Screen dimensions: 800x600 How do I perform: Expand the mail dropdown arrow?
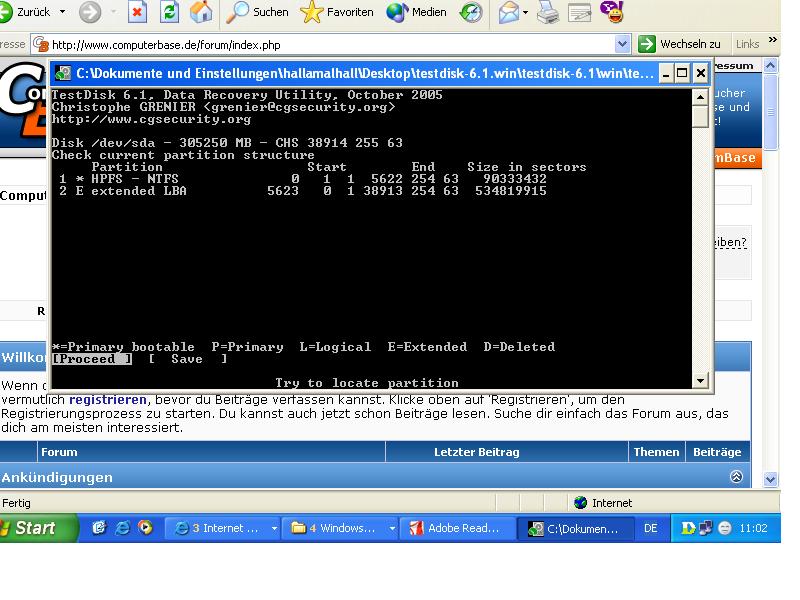[526, 13]
